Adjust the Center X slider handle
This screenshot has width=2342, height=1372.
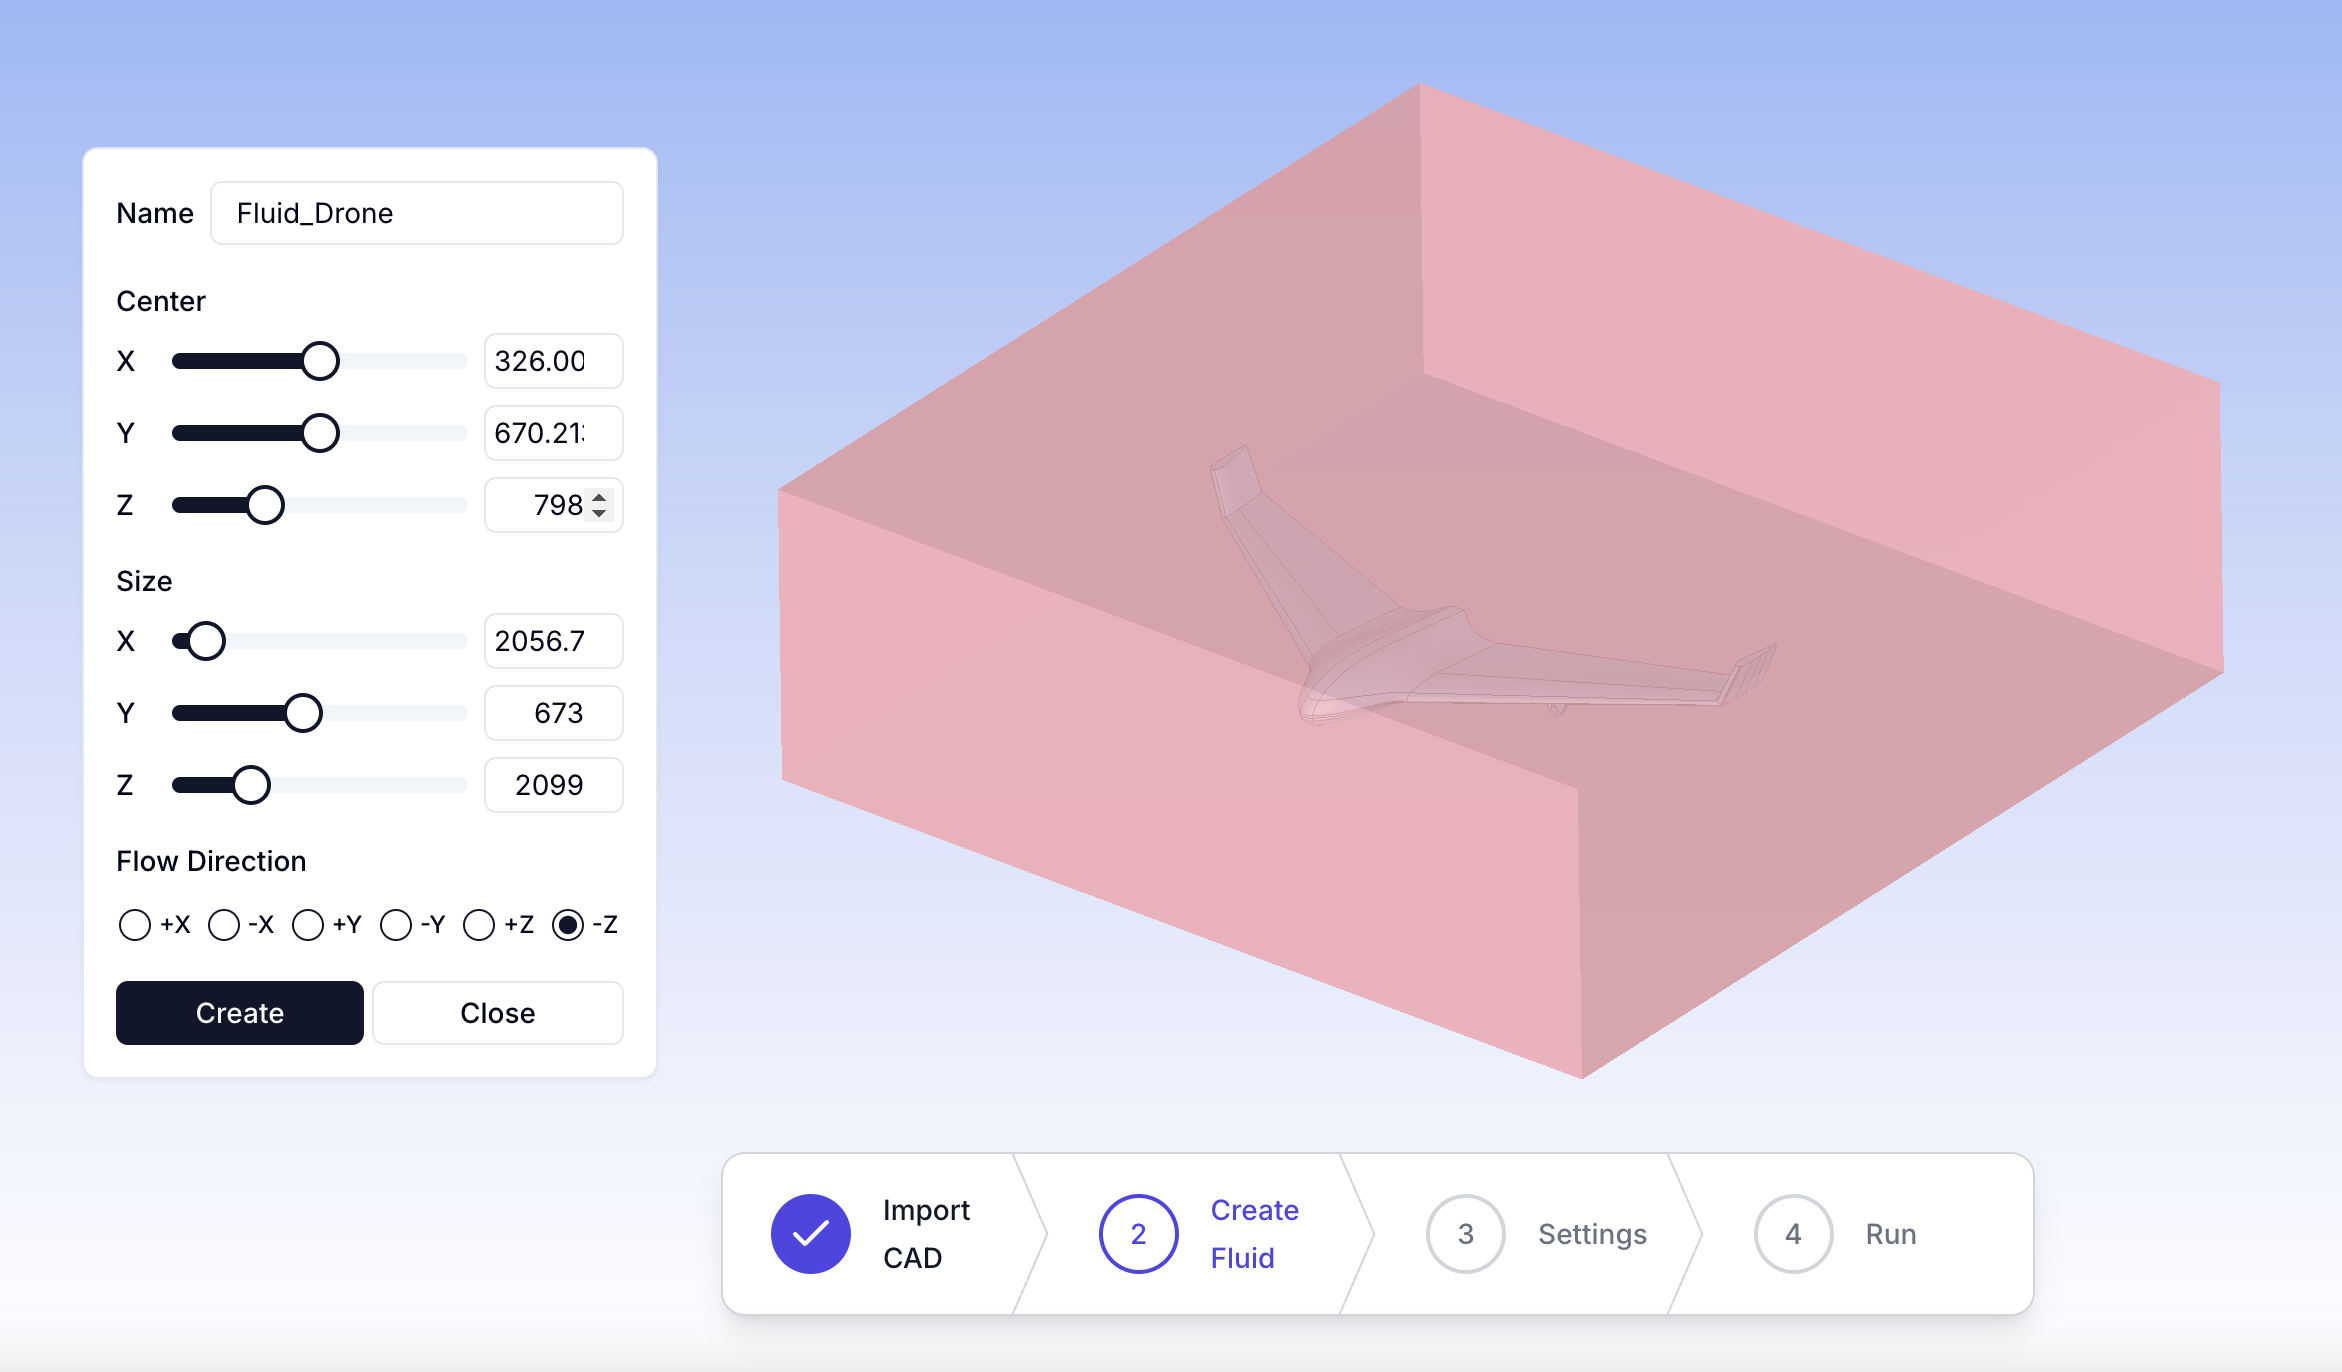coord(320,361)
